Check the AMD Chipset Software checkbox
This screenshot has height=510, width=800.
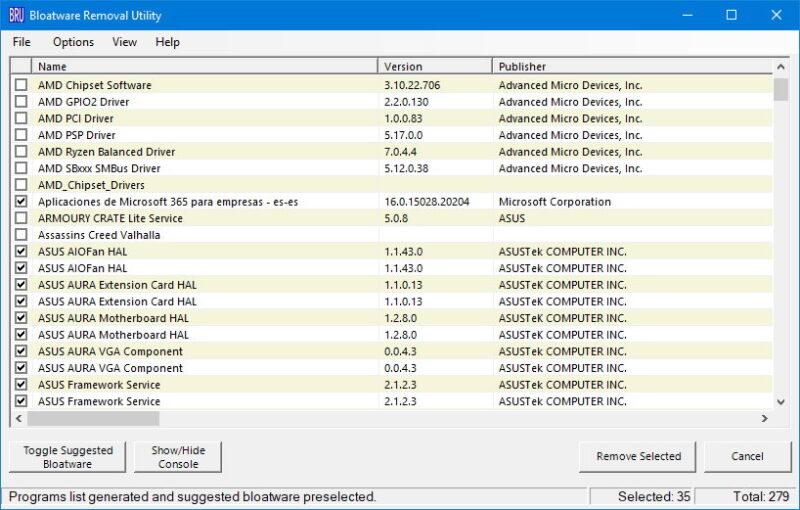[x=21, y=85]
